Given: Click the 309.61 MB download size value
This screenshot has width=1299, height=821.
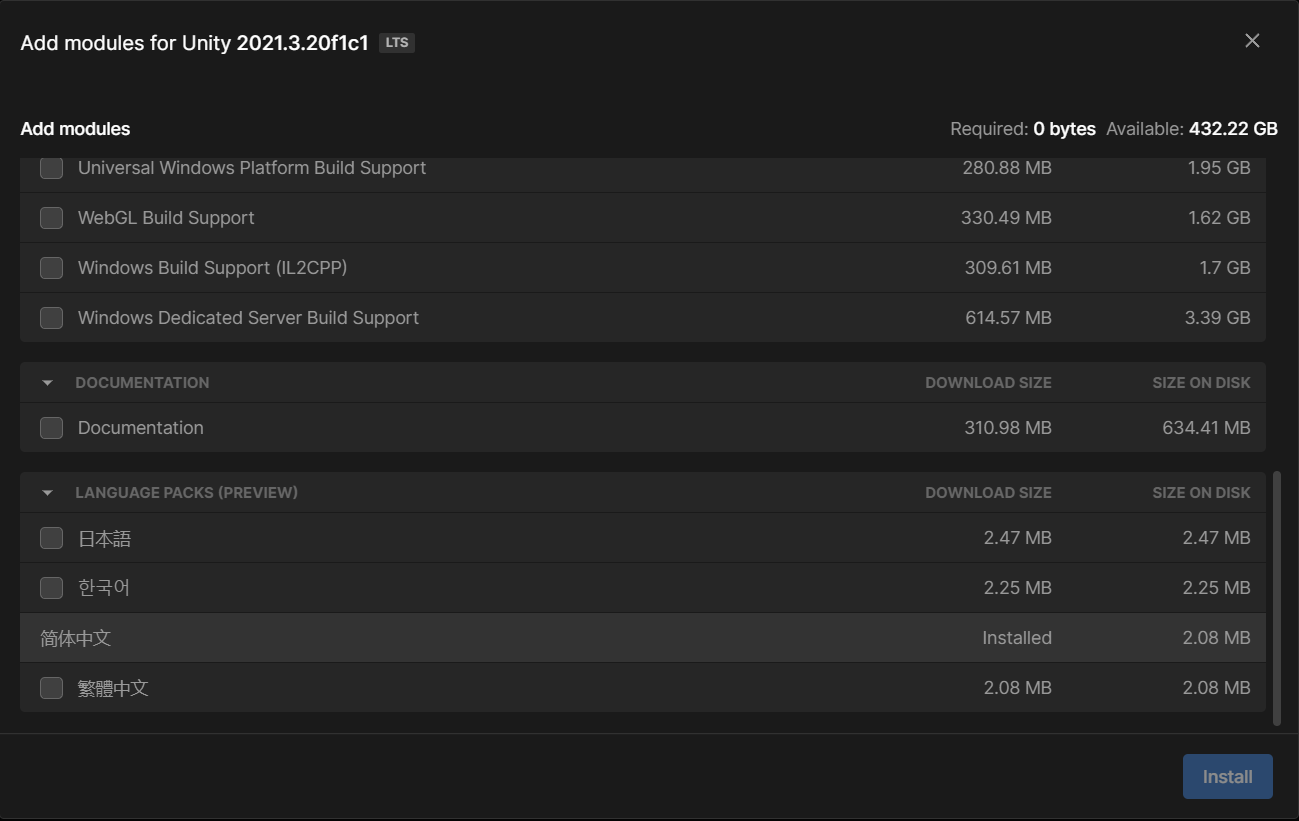Looking at the screenshot, I should [1008, 268].
